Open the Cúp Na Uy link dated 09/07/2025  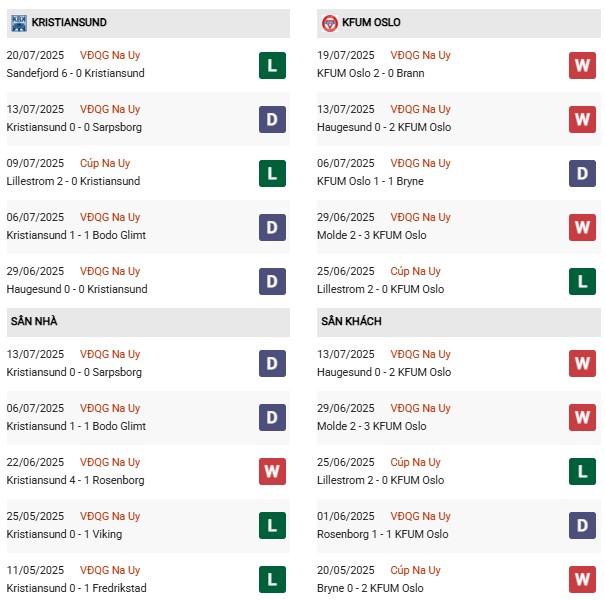click(110, 163)
